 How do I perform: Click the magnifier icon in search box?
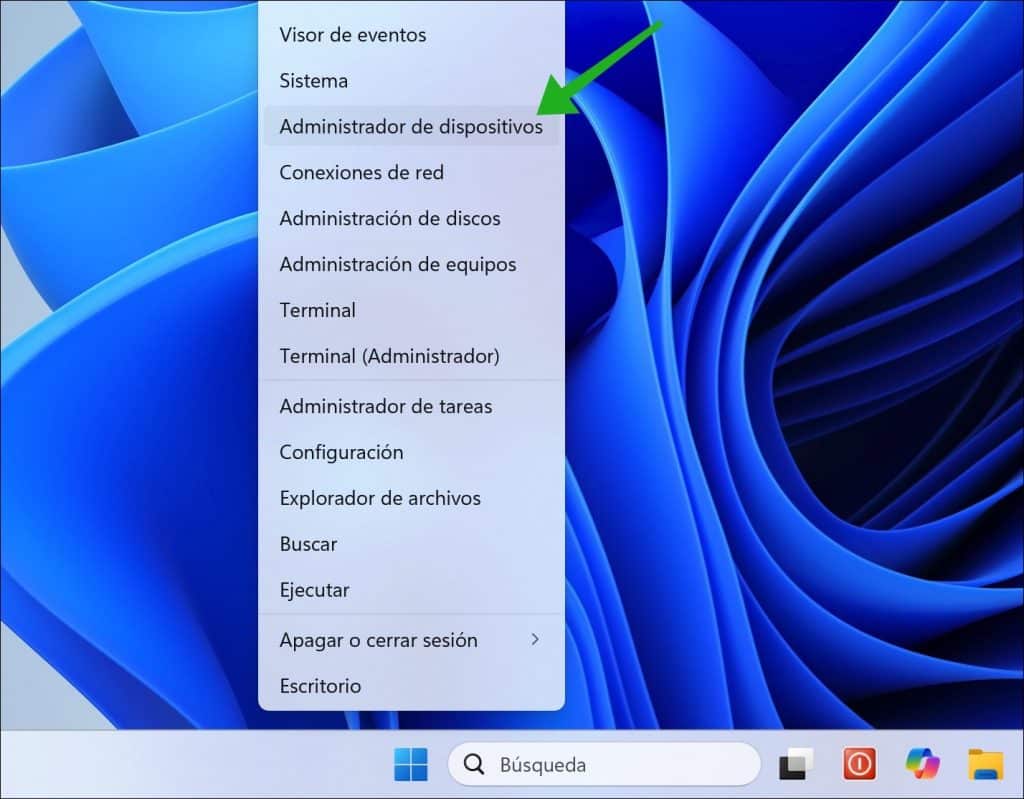point(473,764)
